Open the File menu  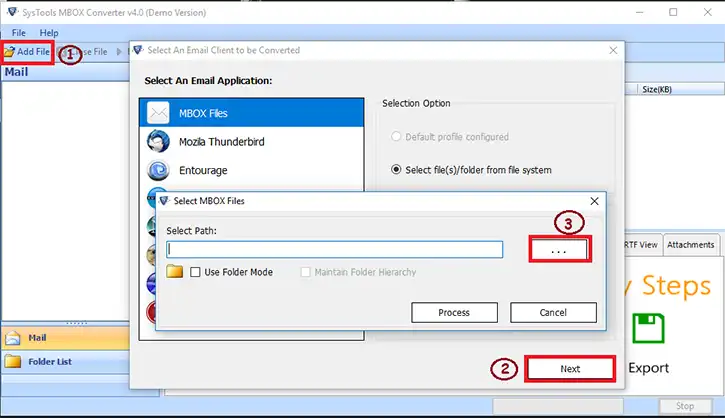18,33
